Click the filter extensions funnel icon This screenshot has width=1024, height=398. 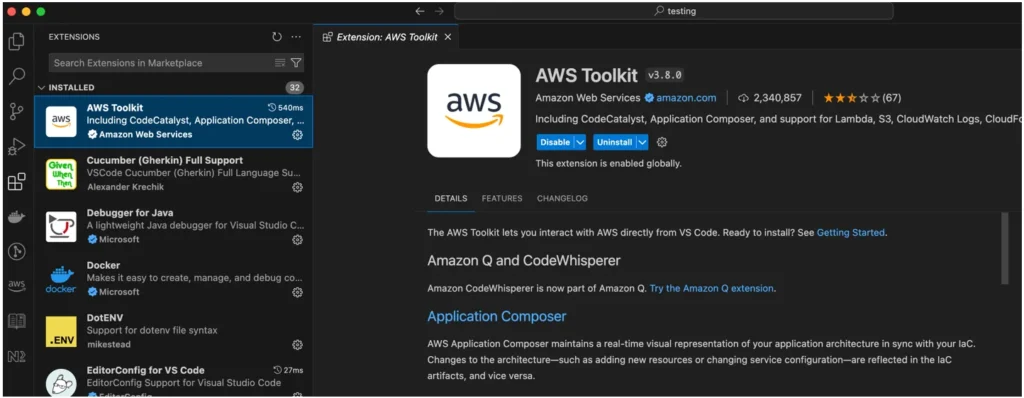296,63
